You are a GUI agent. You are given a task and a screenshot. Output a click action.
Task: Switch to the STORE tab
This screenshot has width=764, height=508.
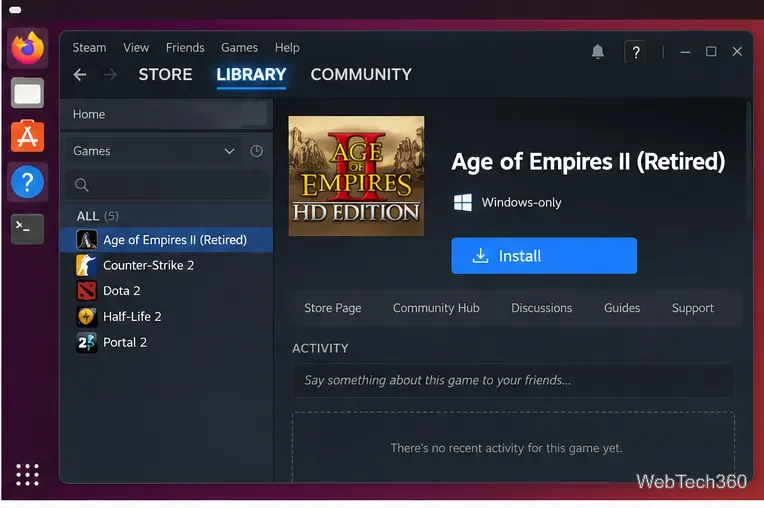tap(165, 75)
